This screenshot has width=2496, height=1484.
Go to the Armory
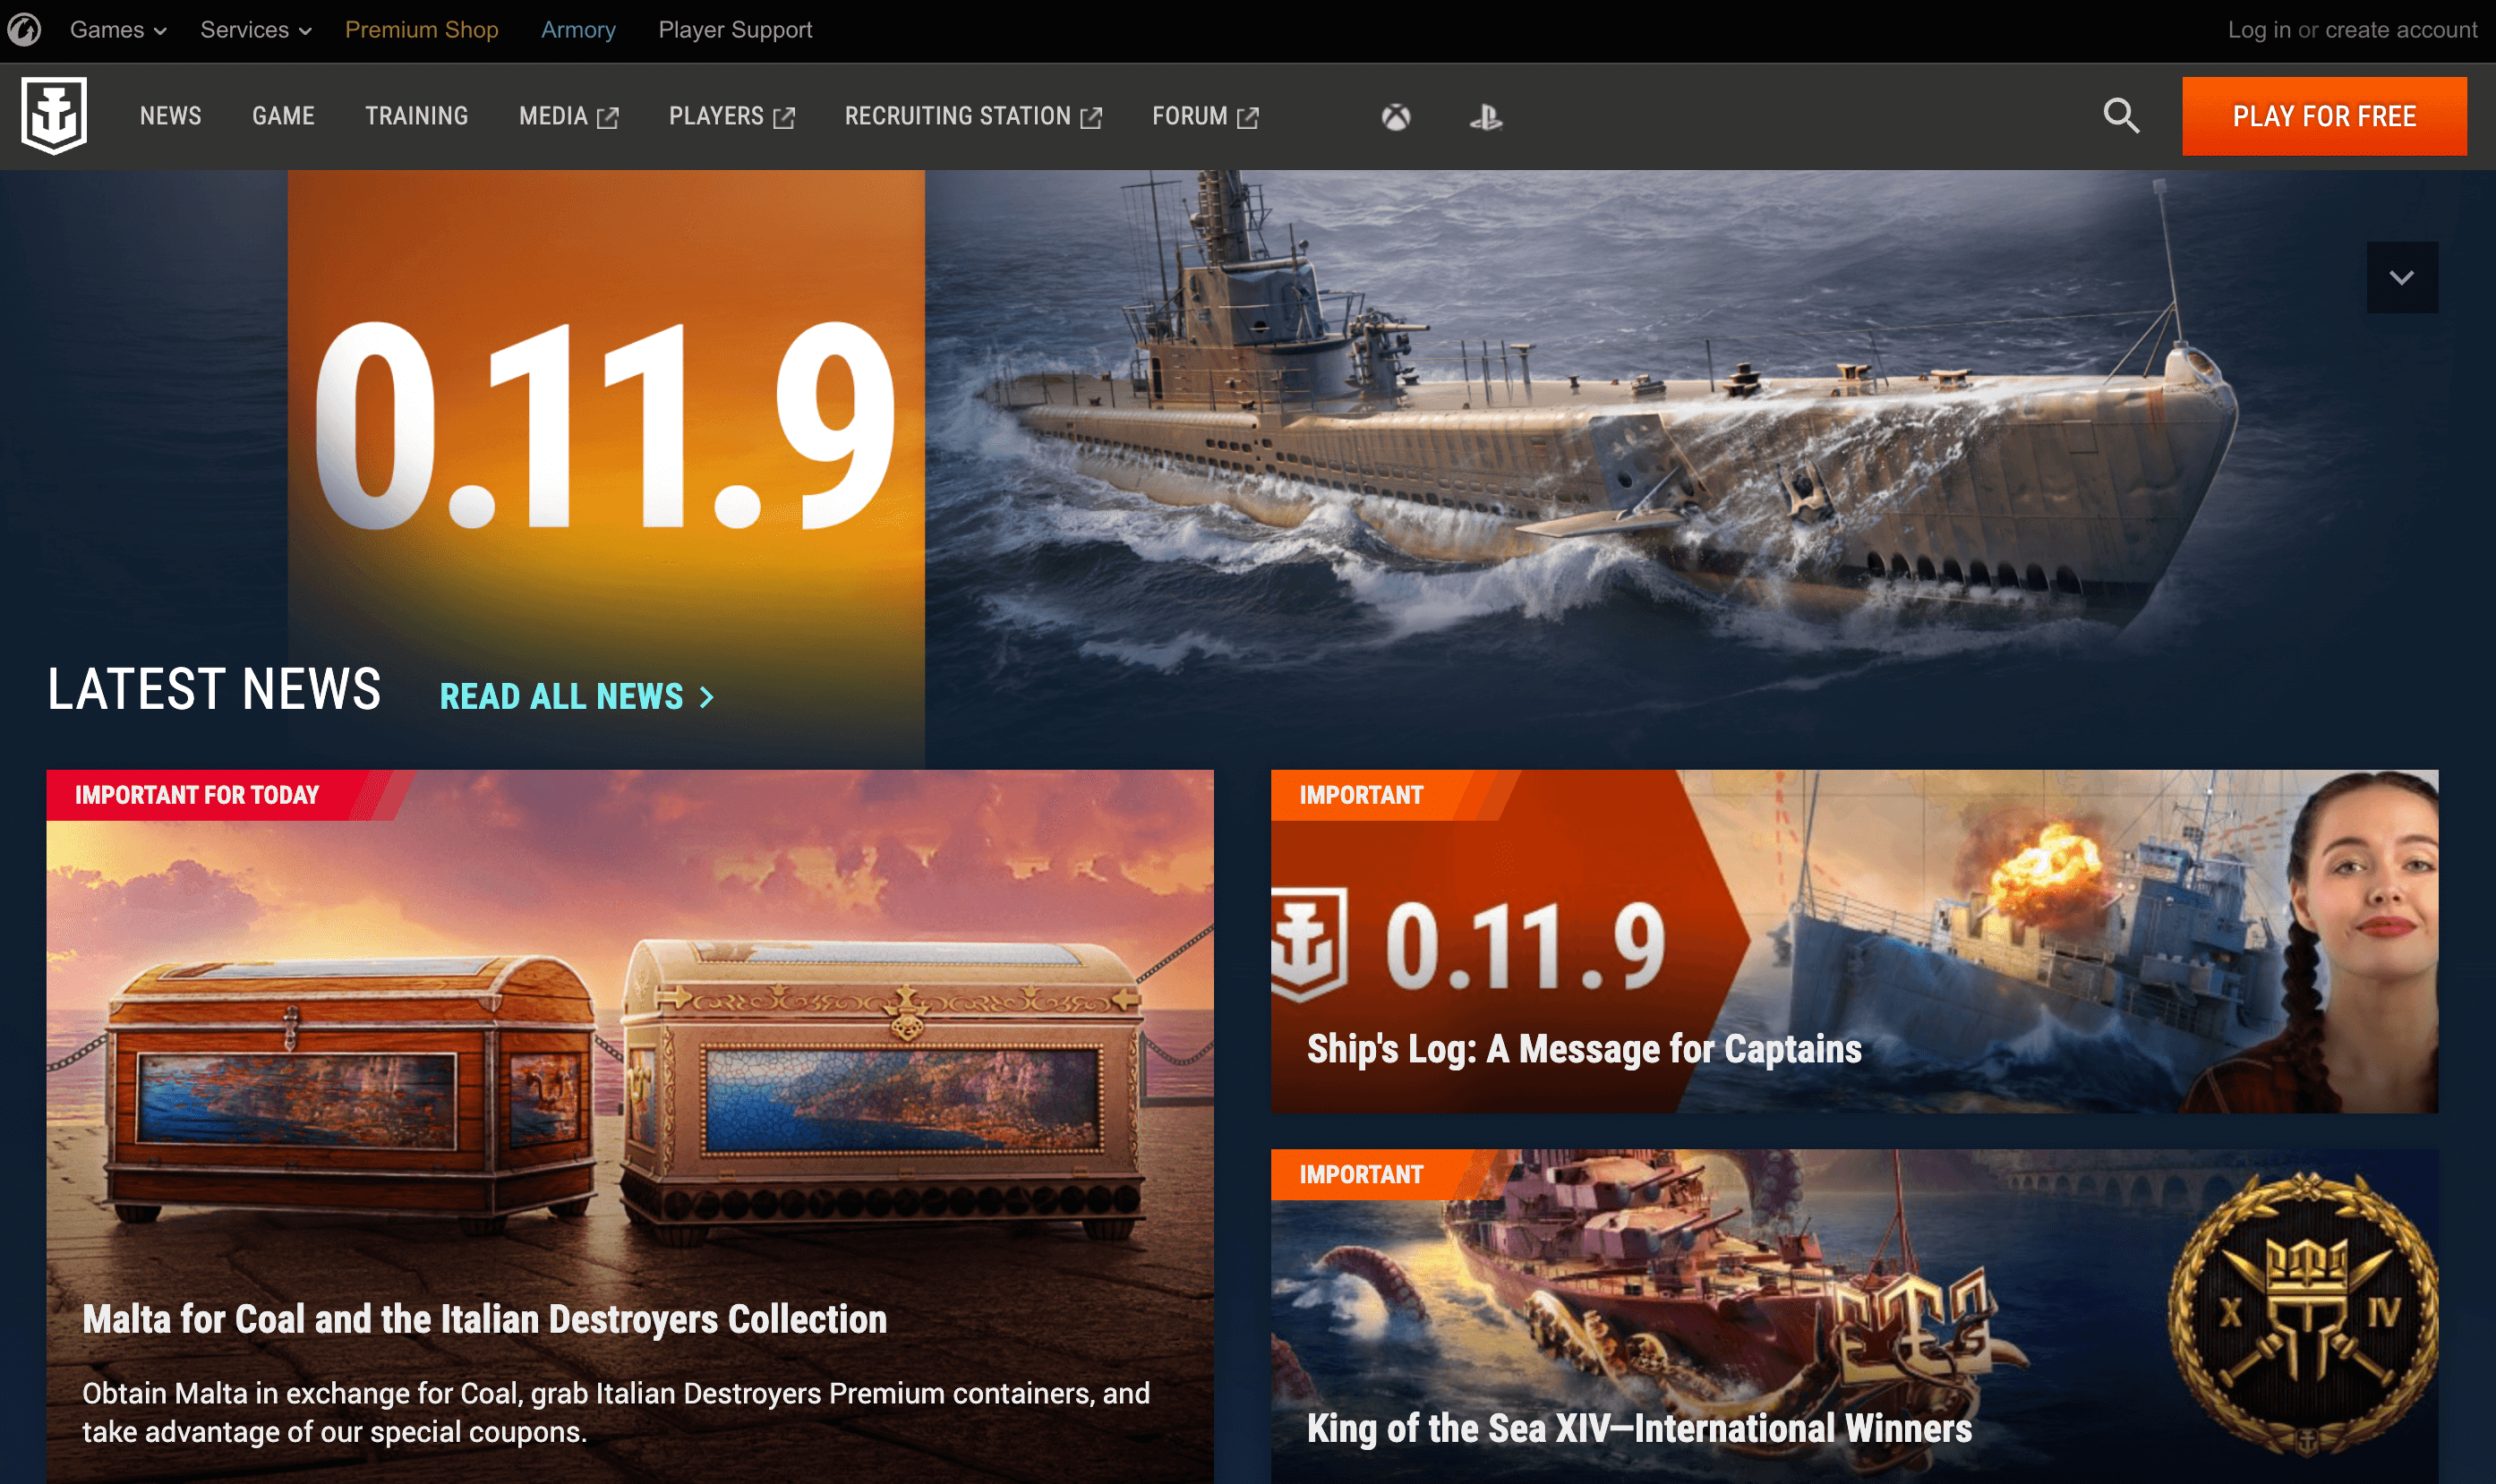coord(578,30)
